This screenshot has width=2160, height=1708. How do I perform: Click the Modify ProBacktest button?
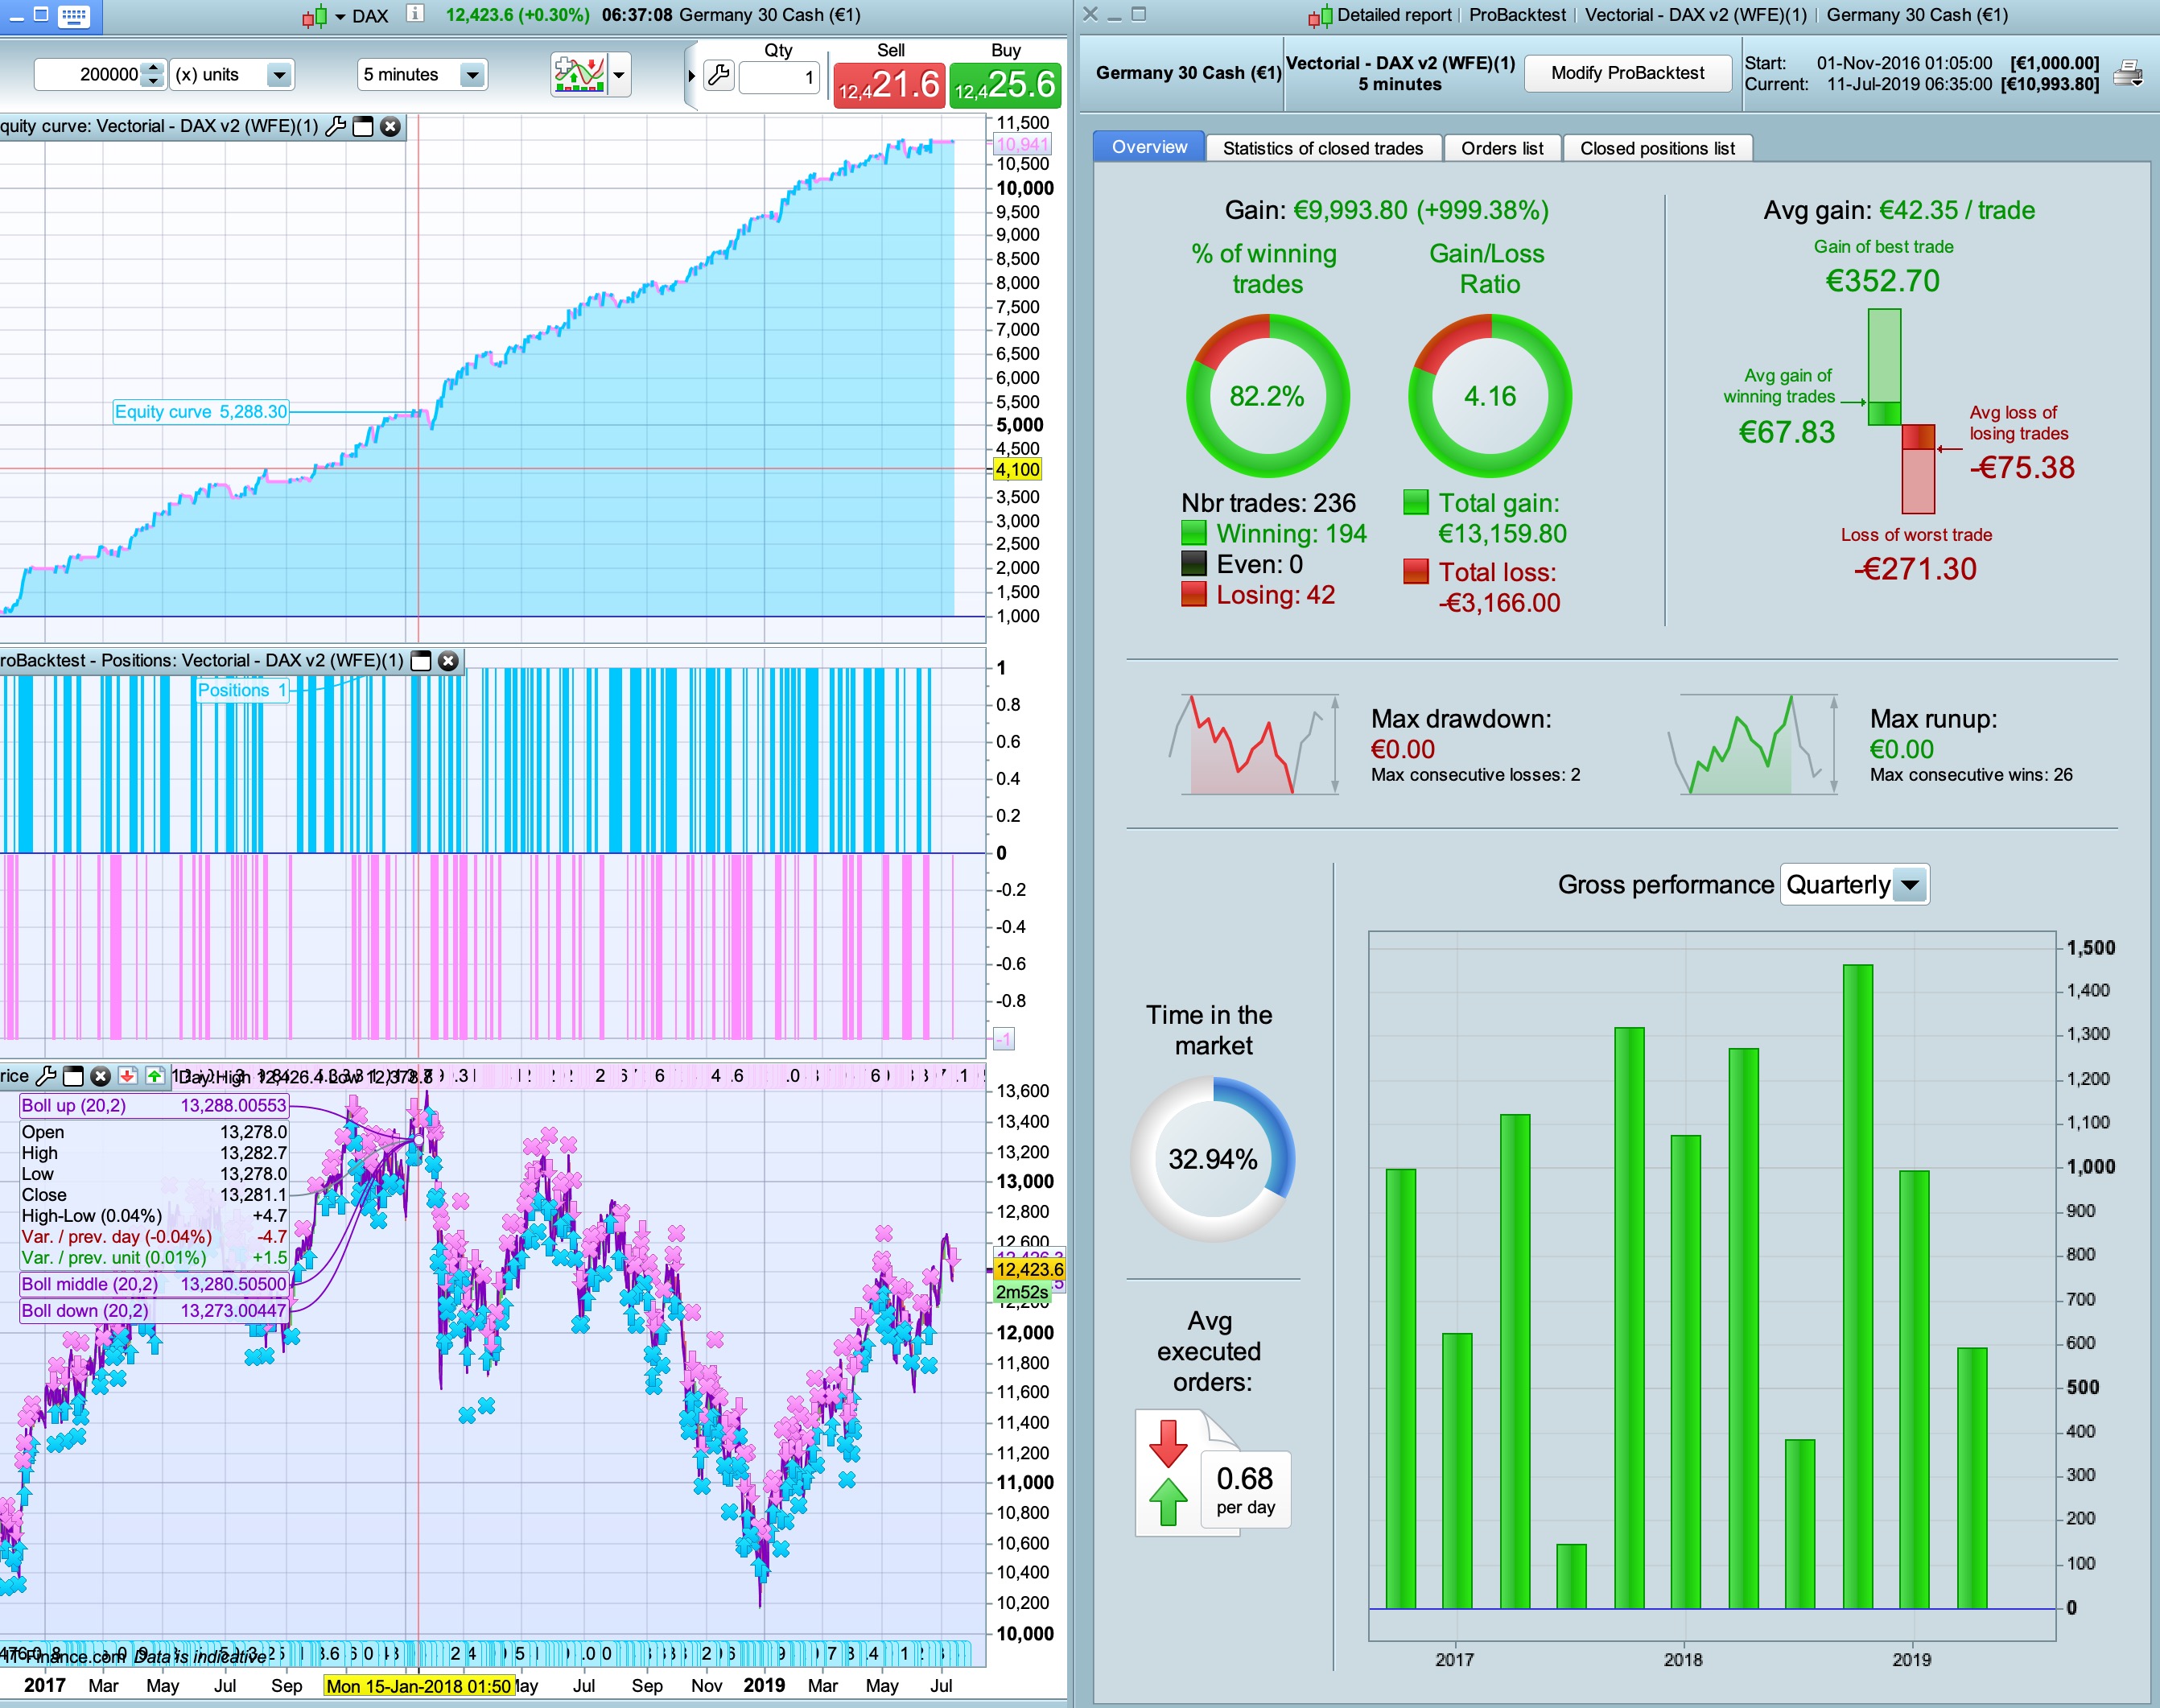pos(1627,73)
